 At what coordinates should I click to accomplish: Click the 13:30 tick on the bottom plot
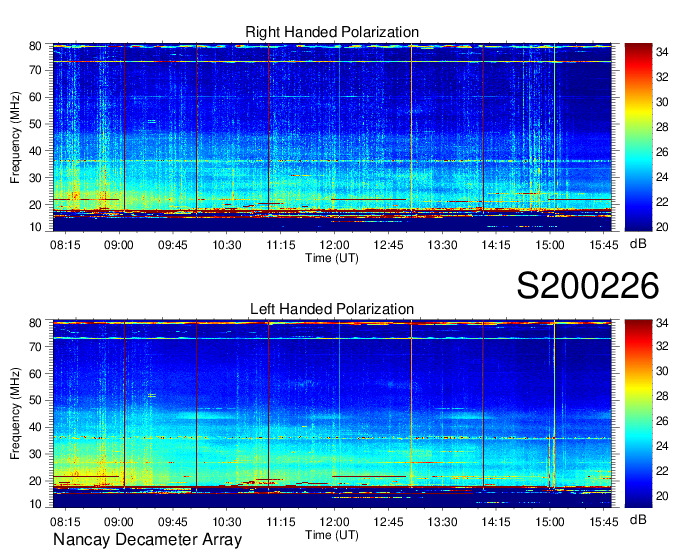tap(442, 522)
